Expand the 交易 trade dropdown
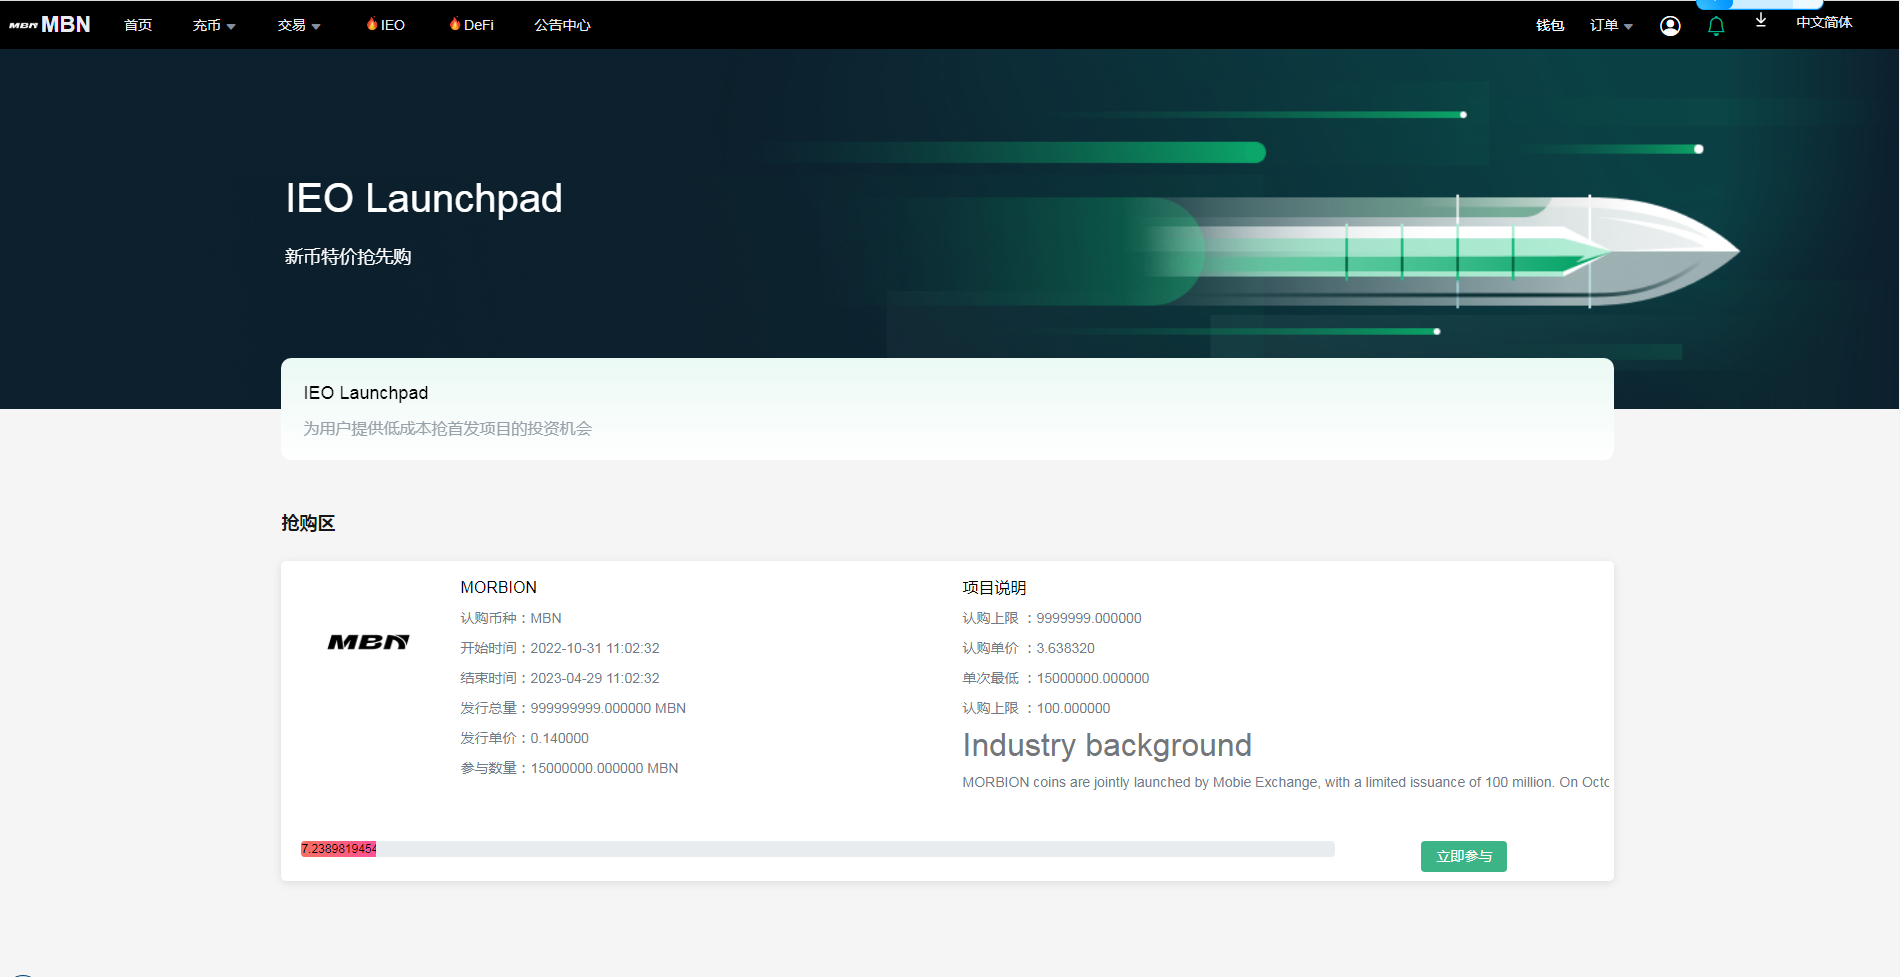This screenshot has width=1900, height=977. pyautogui.click(x=299, y=25)
